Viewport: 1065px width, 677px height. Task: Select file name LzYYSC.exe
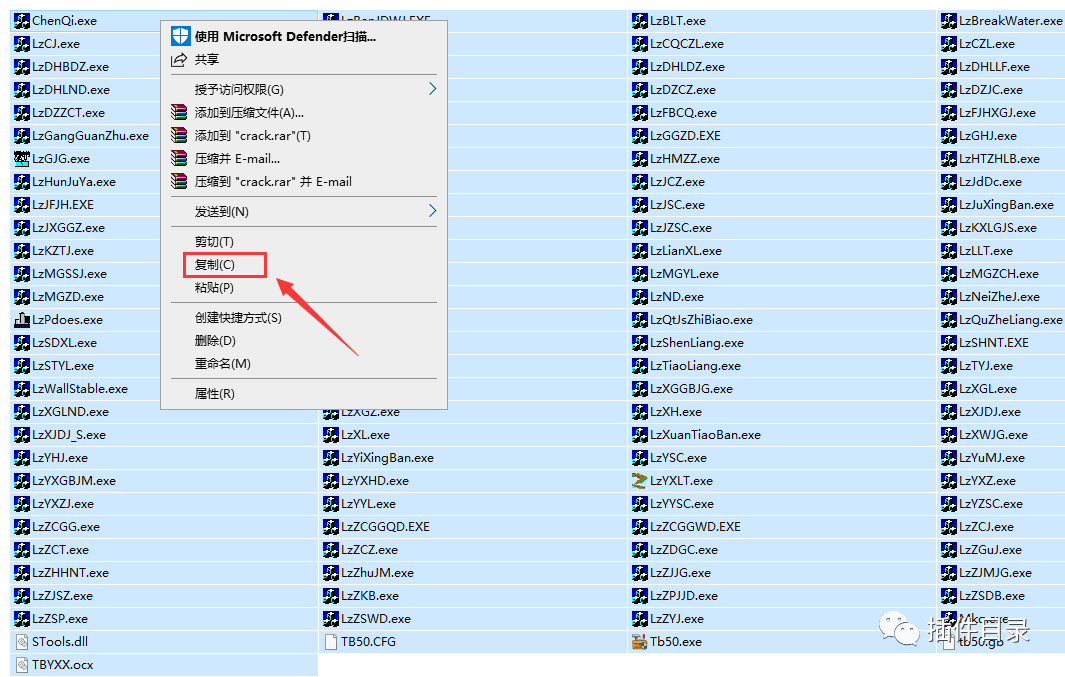pos(682,504)
